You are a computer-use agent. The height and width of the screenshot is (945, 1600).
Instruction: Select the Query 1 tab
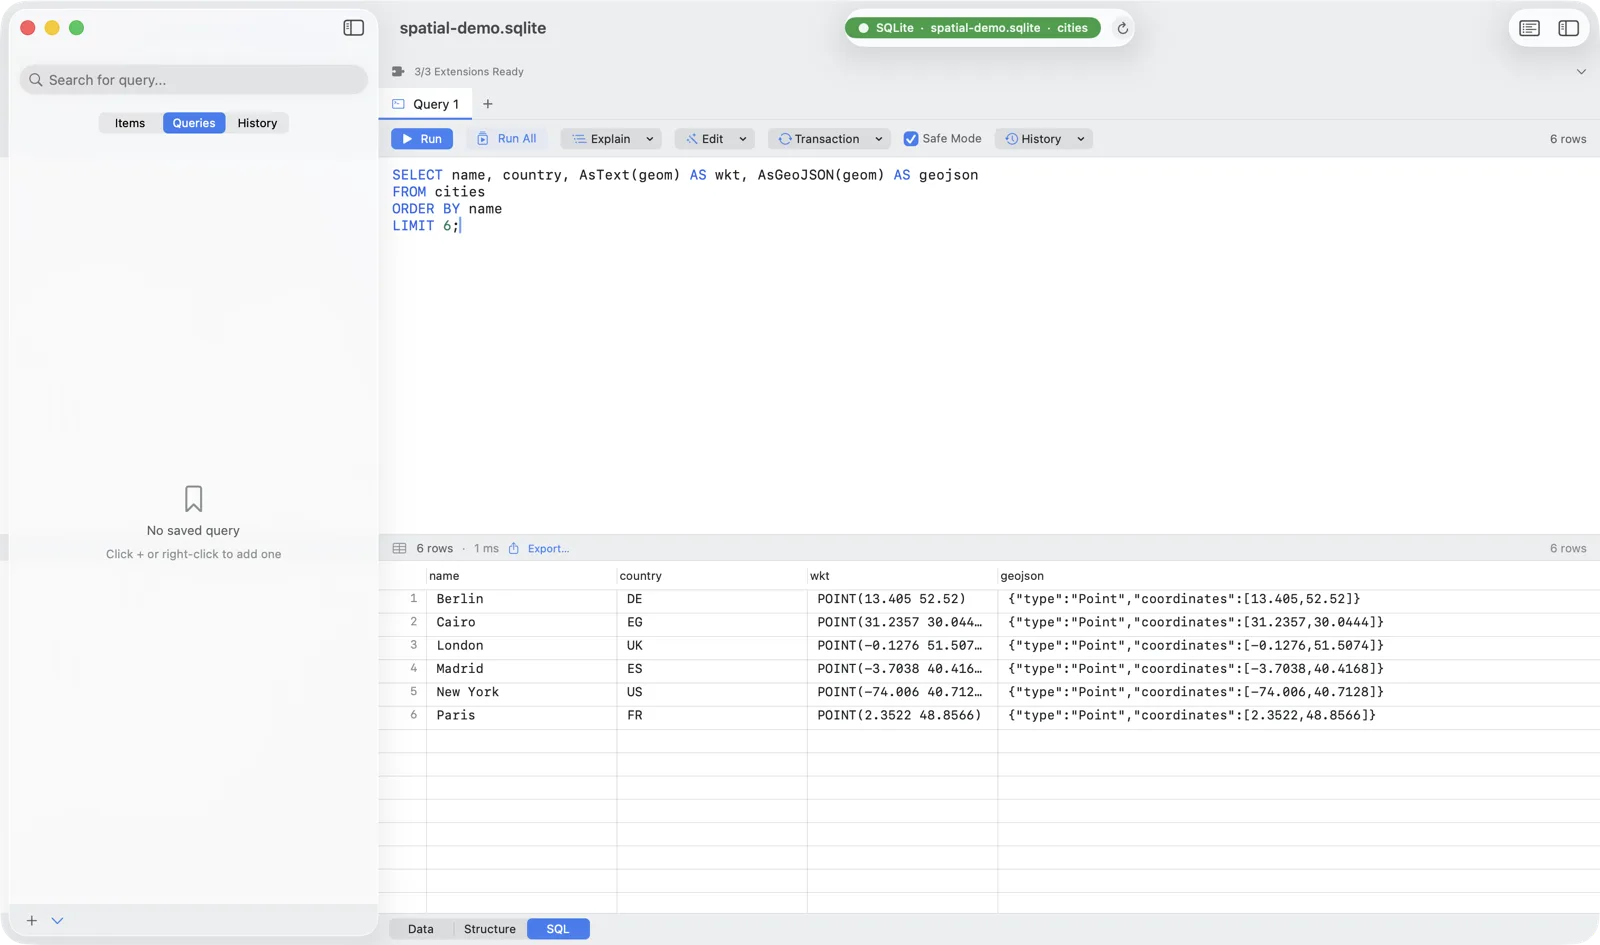click(x=426, y=104)
